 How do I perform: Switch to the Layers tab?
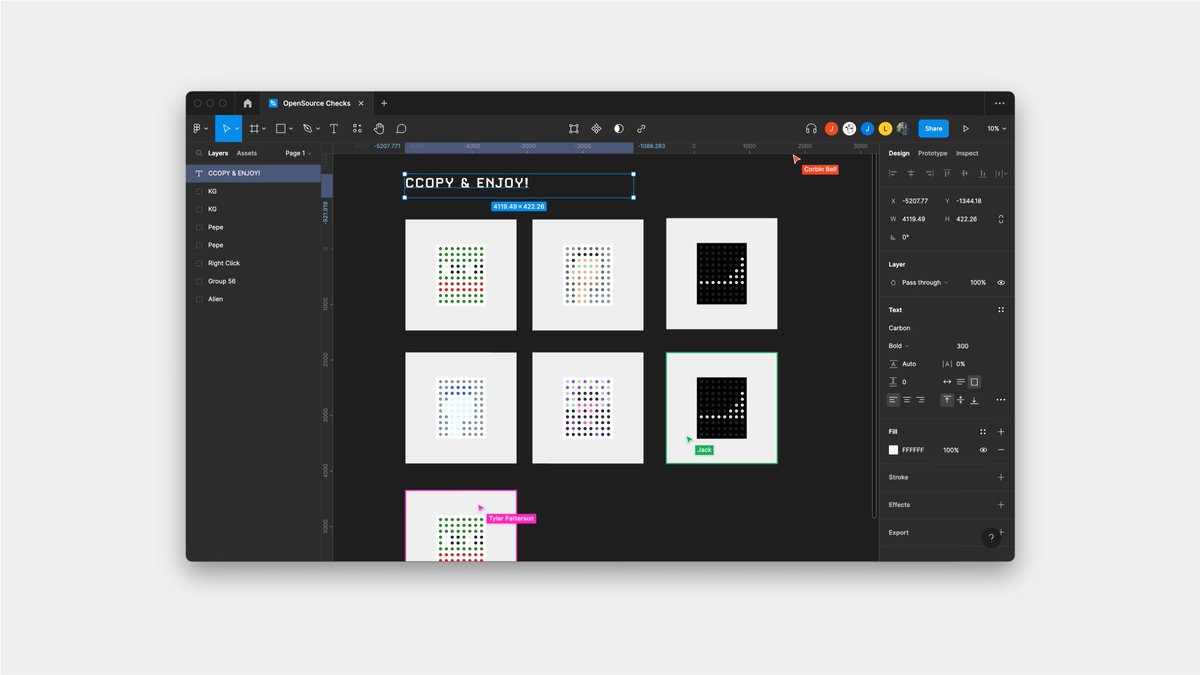[218, 153]
